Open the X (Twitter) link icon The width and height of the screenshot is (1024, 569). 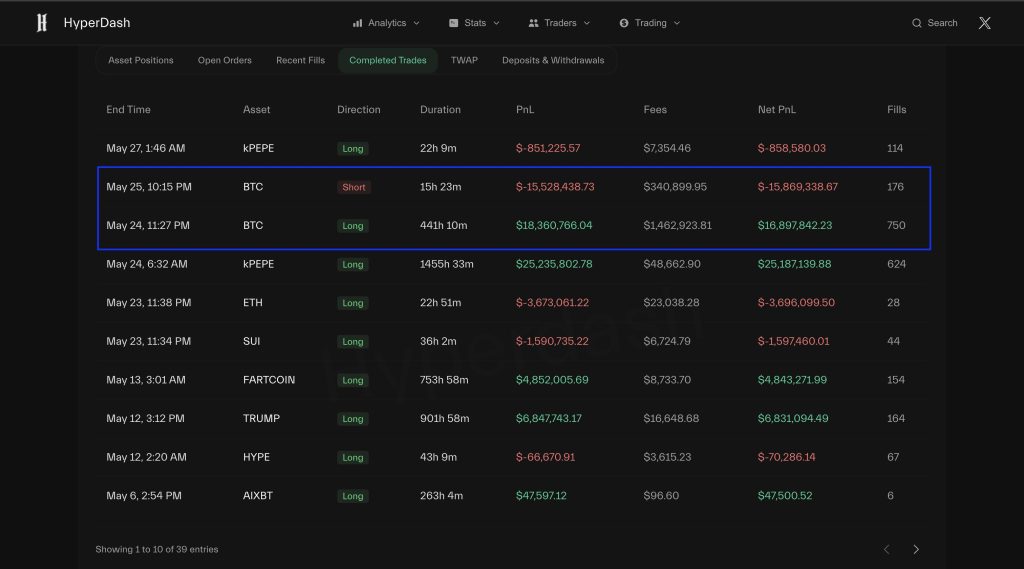pyautogui.click(x=984, y=23)
